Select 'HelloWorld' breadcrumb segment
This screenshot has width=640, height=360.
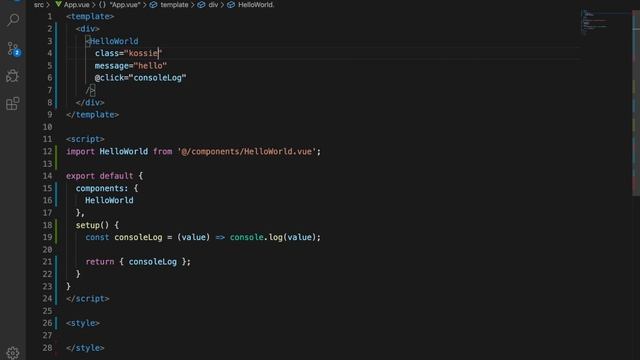pos(251,5)
